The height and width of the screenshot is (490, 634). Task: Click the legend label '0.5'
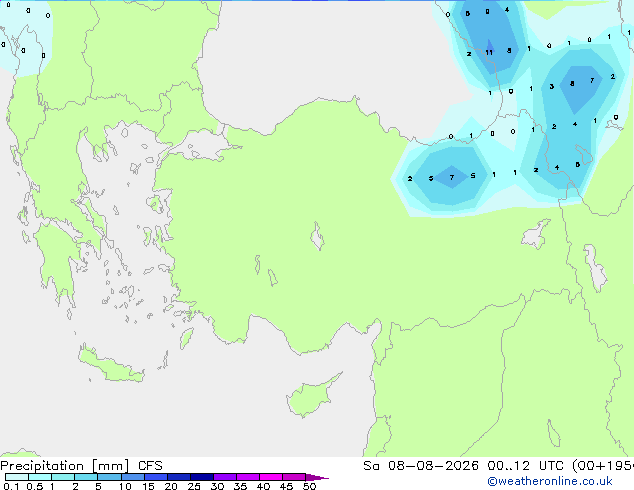click(35, 486)
